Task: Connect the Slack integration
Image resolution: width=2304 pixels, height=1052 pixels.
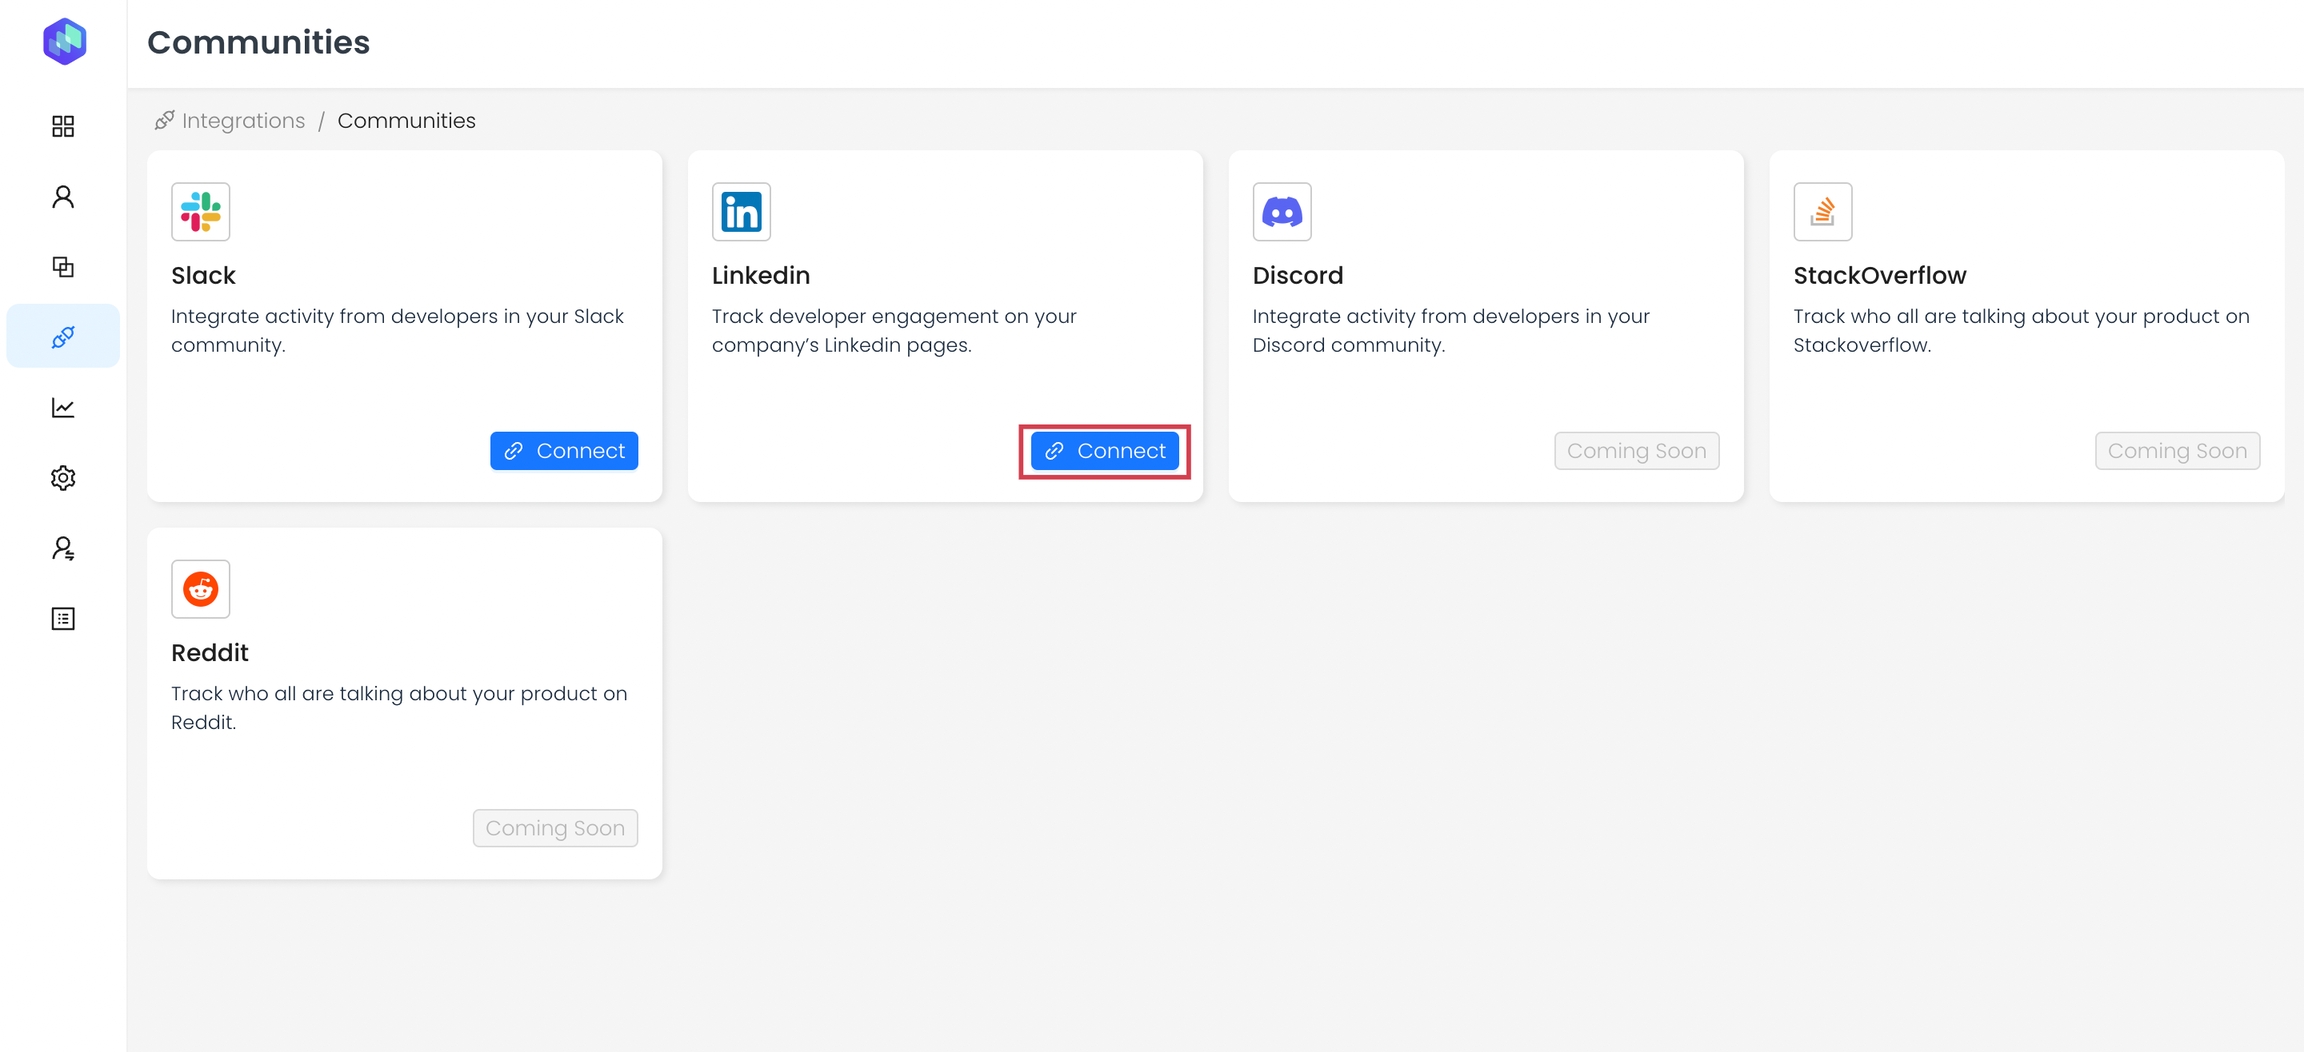Action: pyautogui.click(x=564, y=451)
